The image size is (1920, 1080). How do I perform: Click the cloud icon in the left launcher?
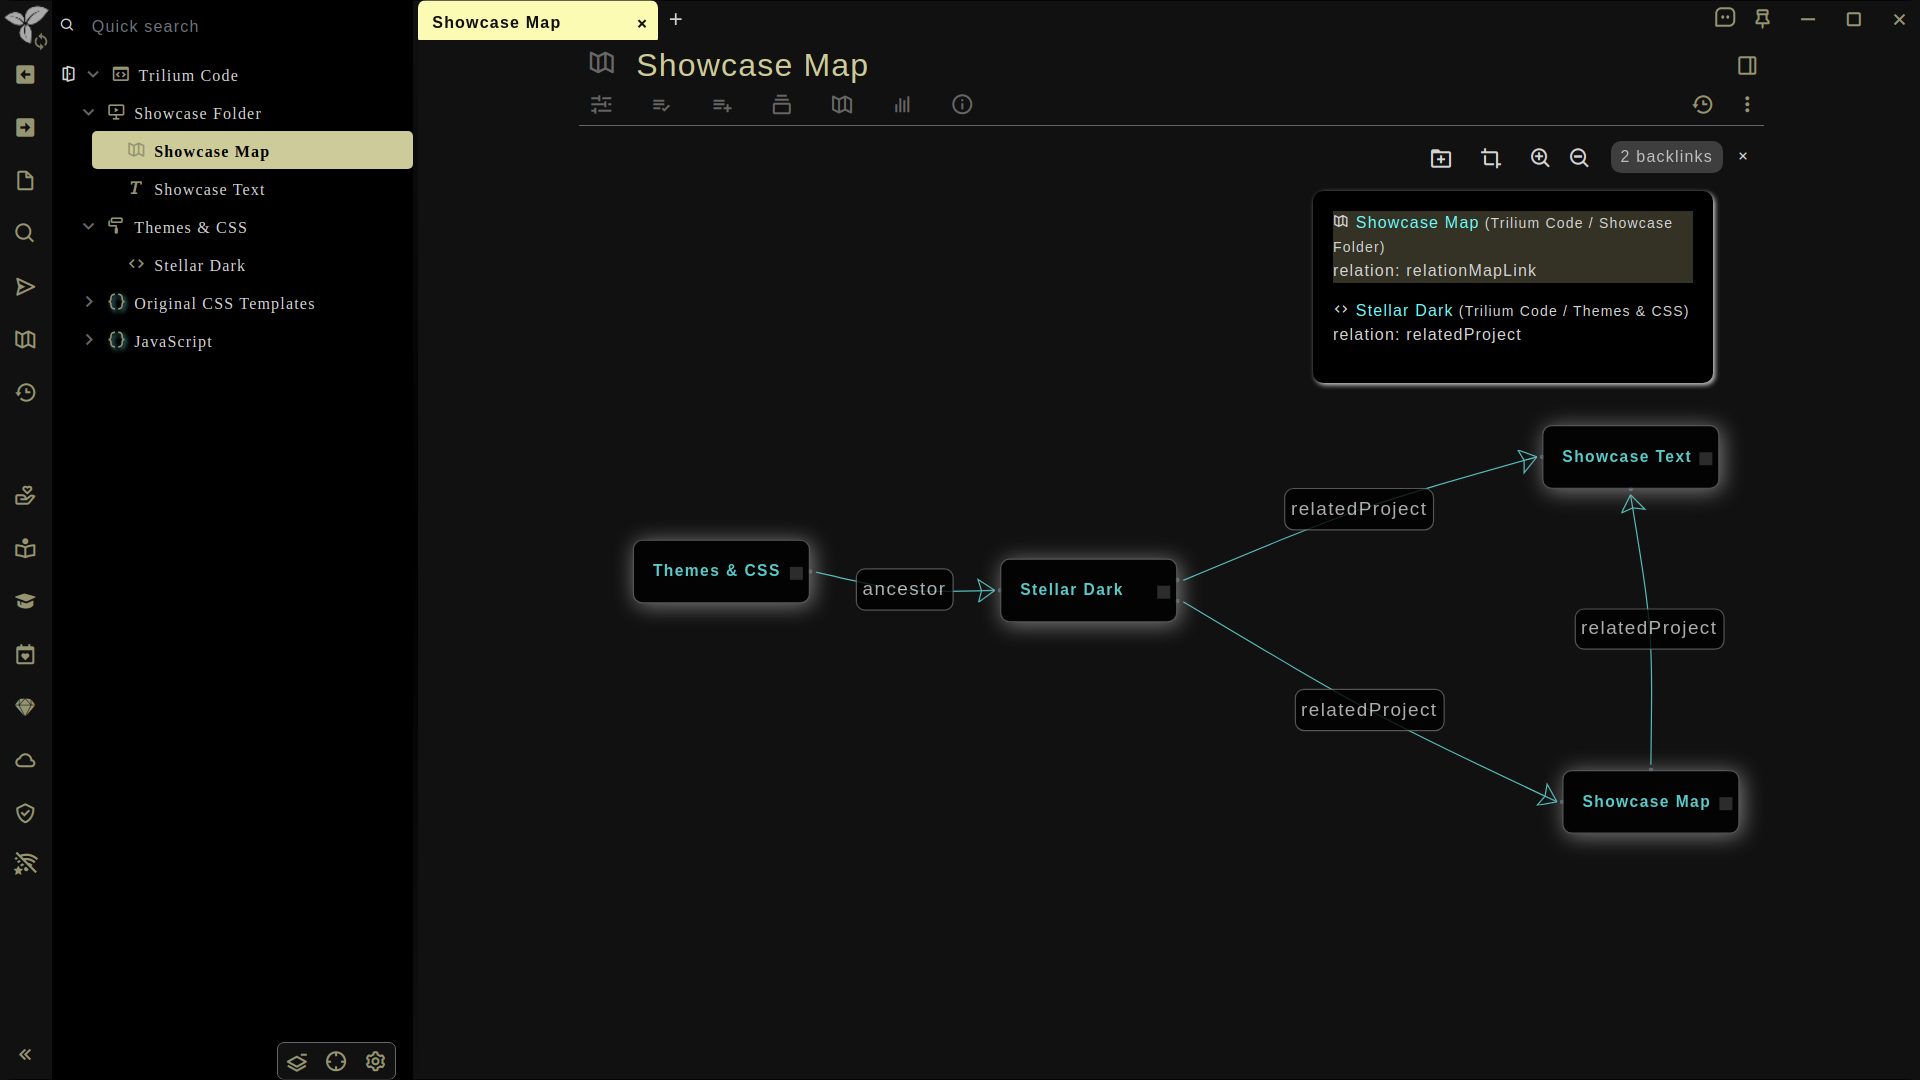coord(26,761)
